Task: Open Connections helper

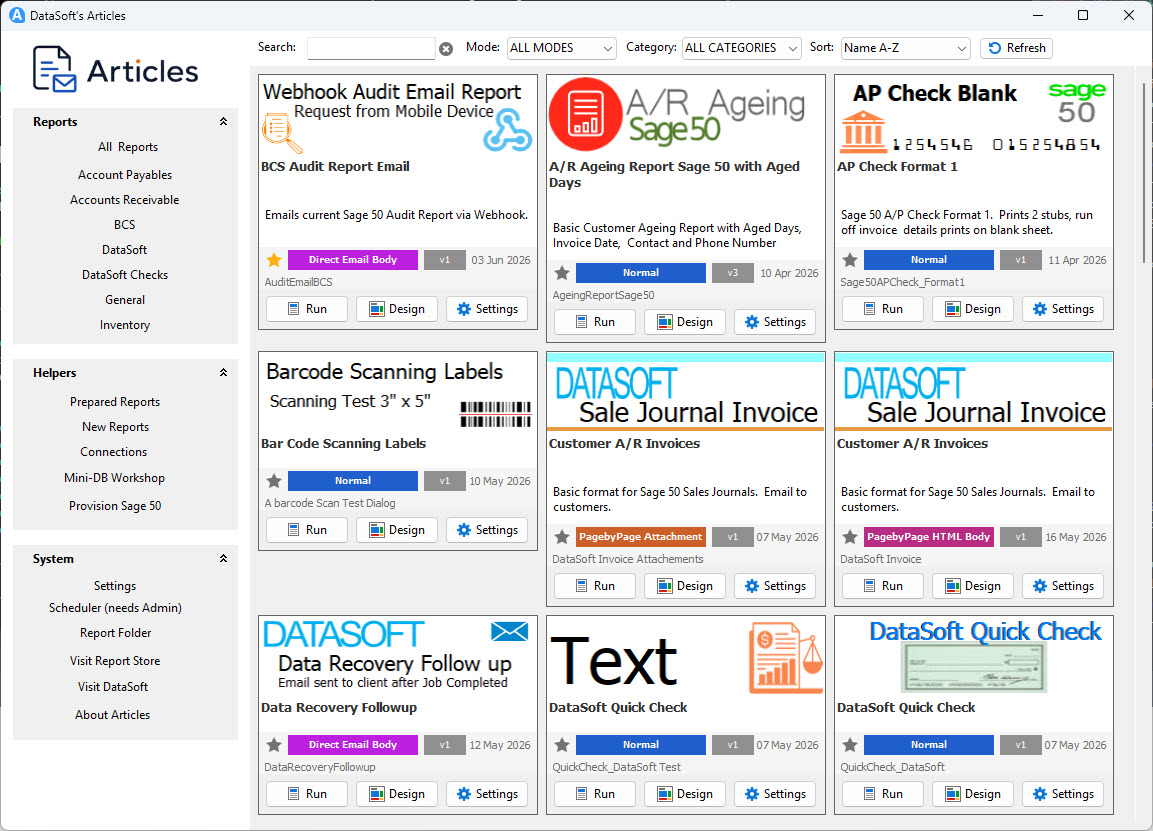Action: 114,452
